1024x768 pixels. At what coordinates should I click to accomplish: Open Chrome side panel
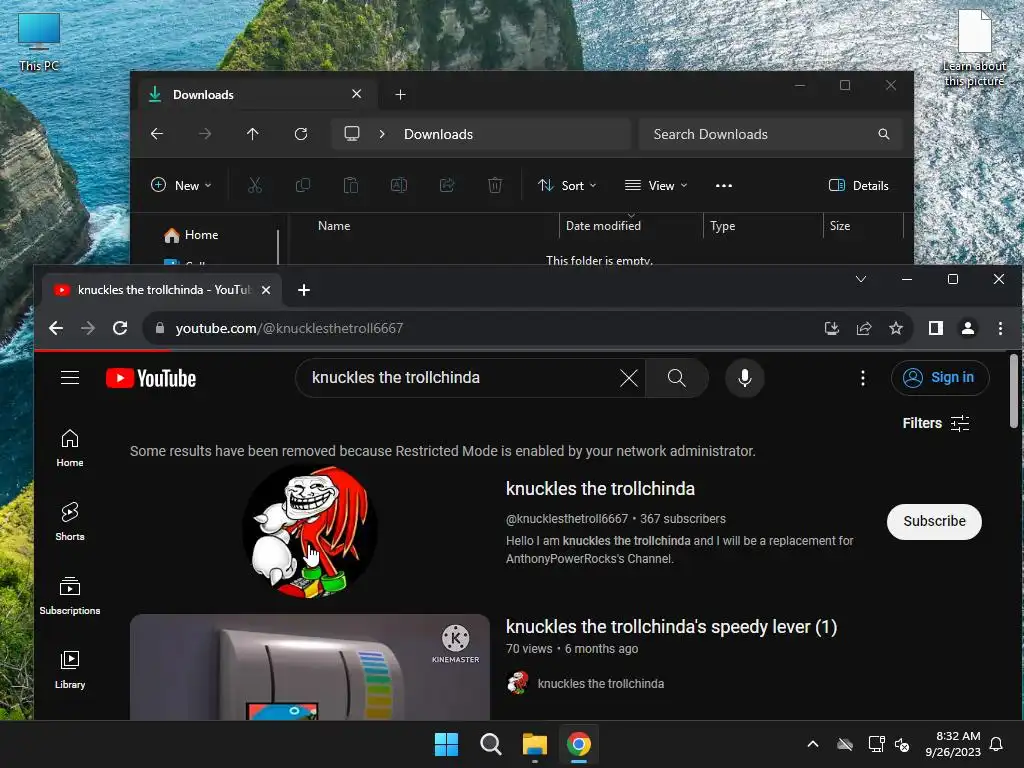point(936,328)
